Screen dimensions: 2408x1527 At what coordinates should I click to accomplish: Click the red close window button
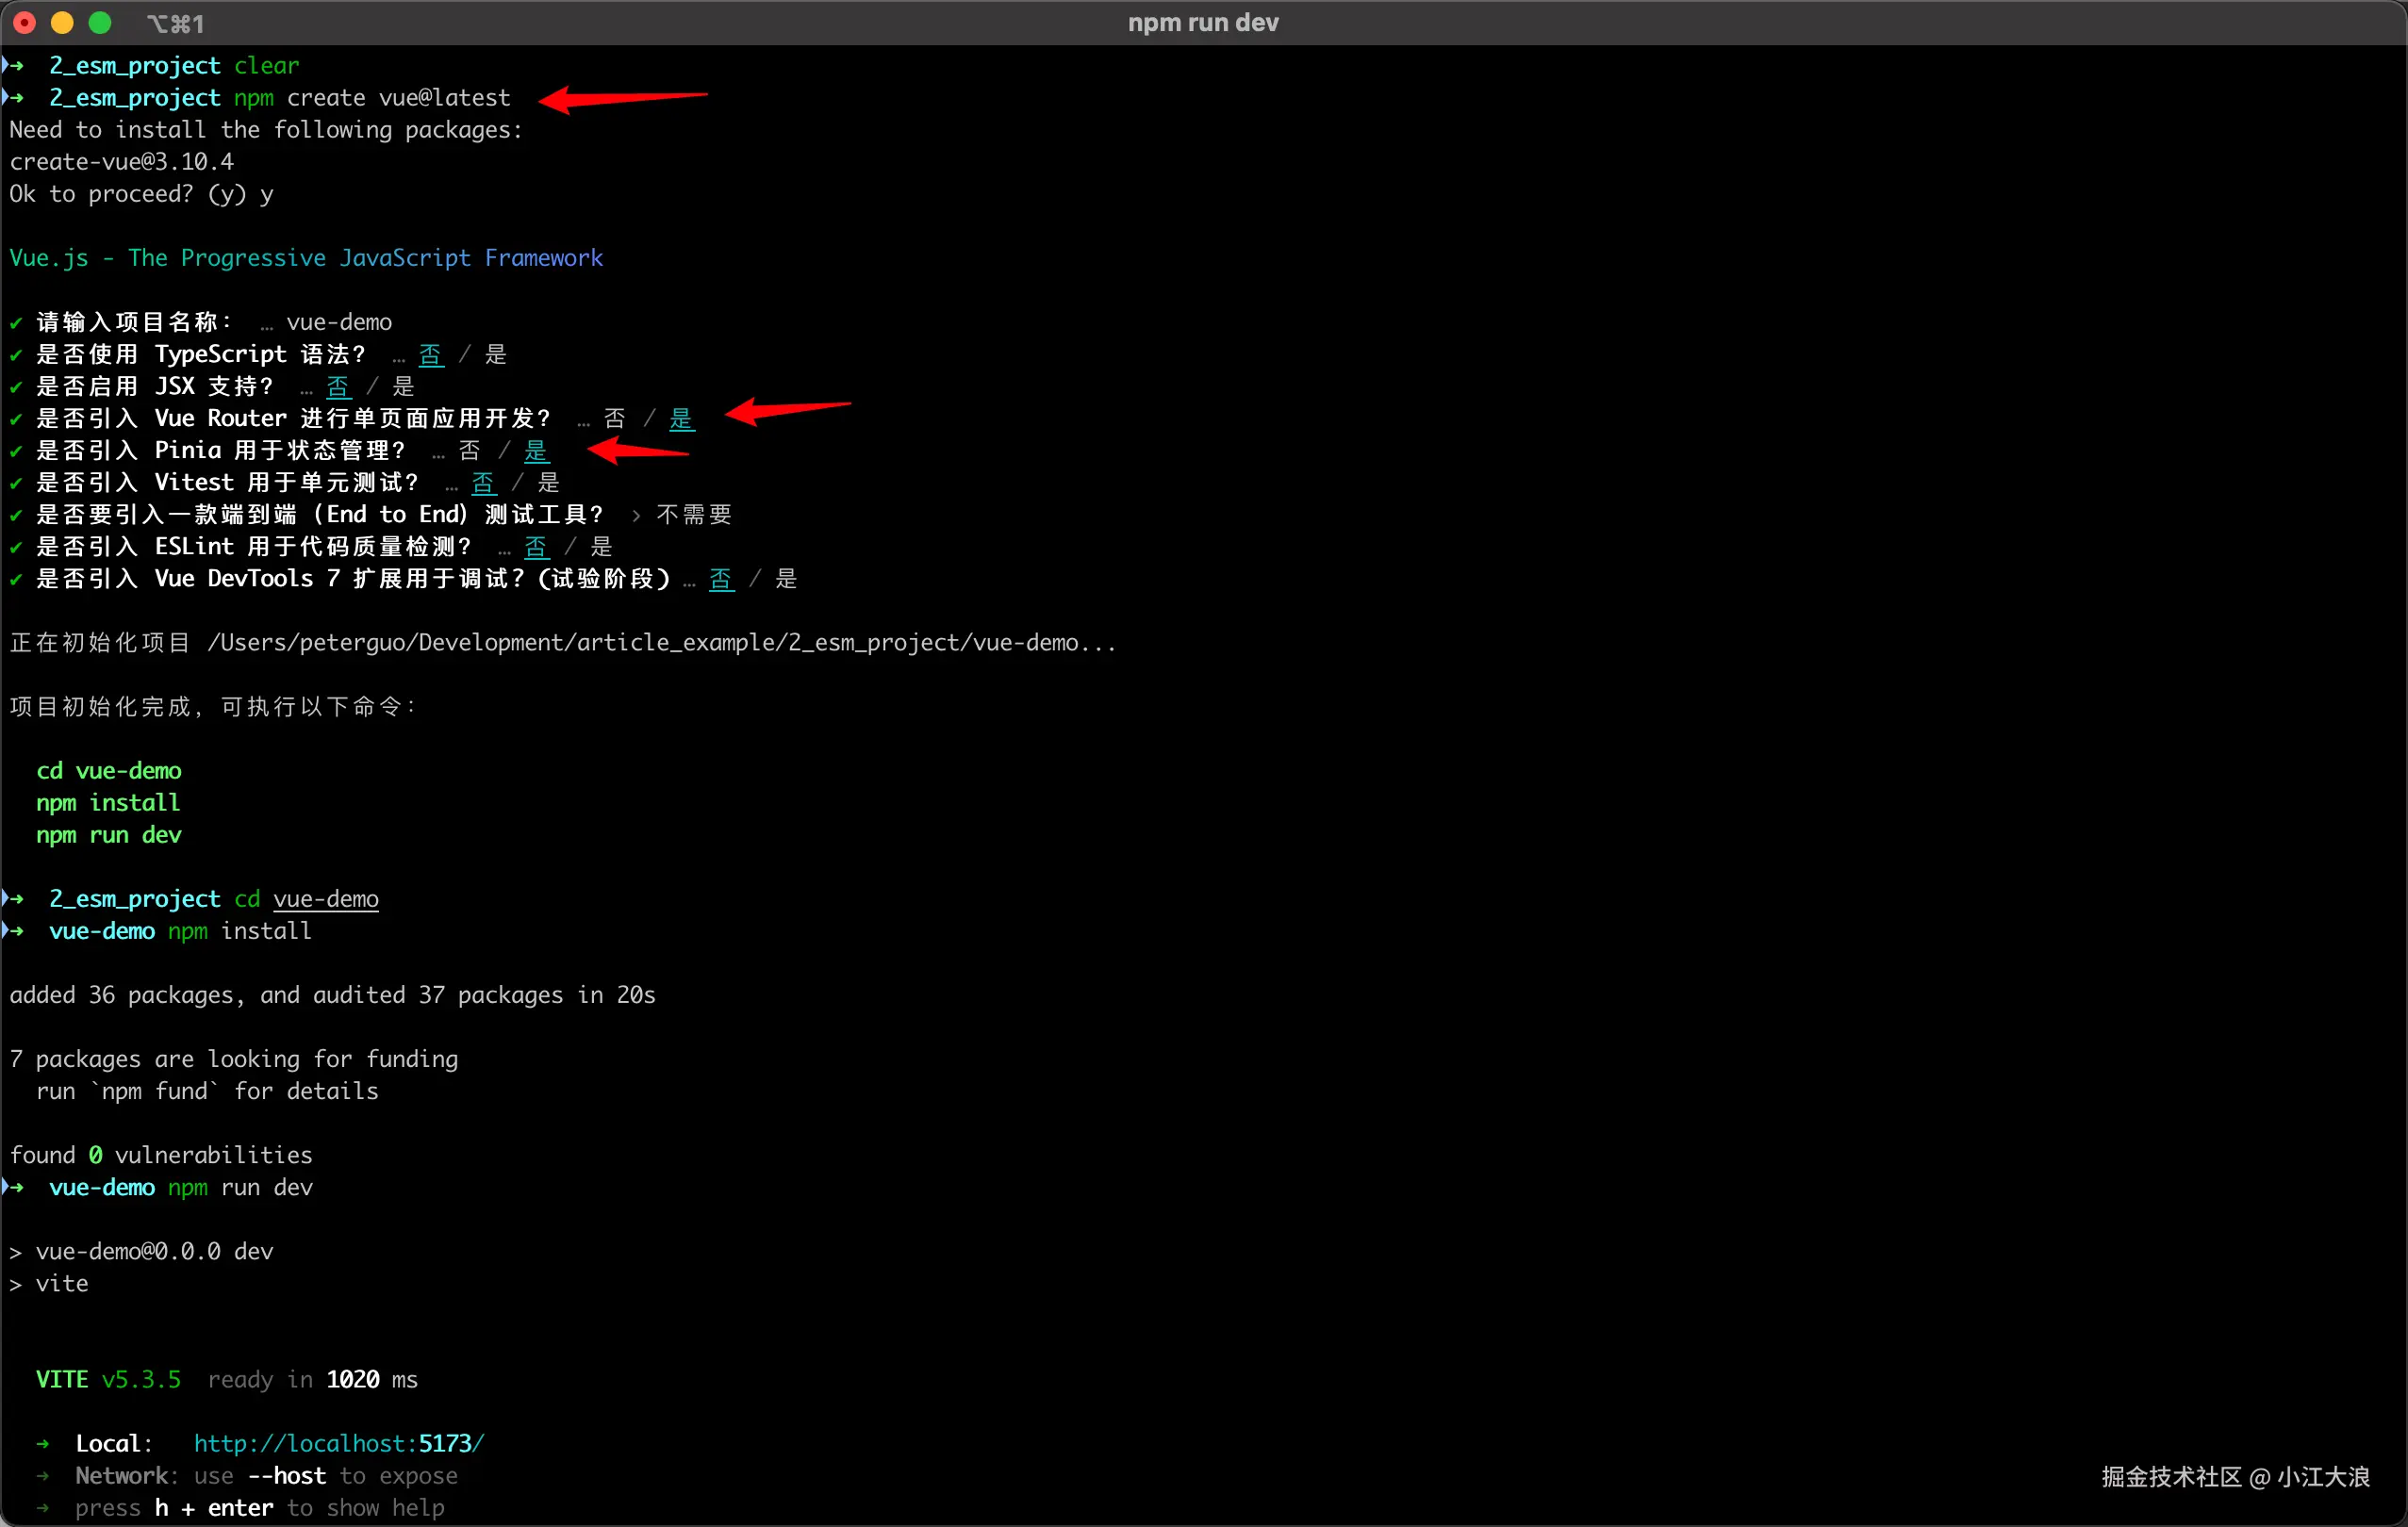[x=25, y=23]
